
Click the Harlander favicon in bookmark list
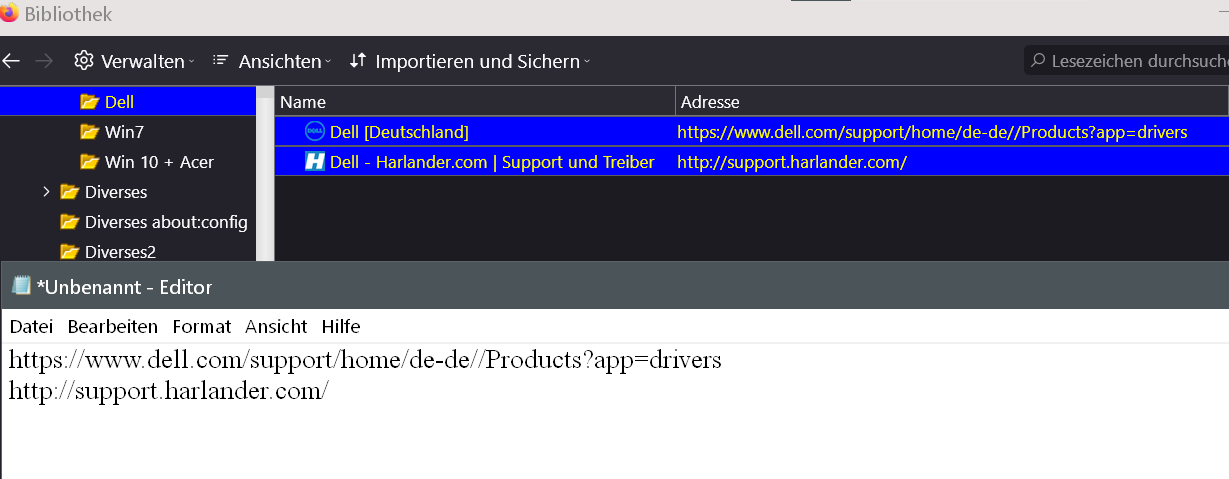[314, 162]
